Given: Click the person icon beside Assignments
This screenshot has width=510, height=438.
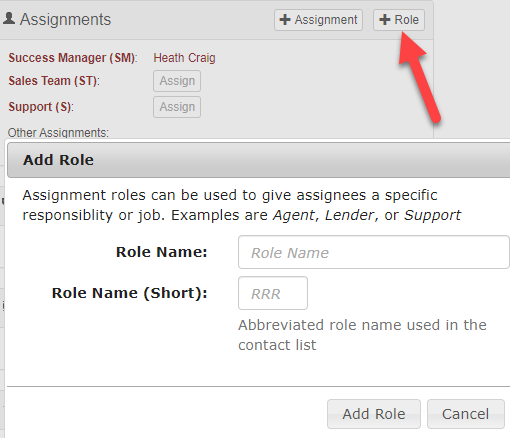Looking at the screenshot, I should pyautogui.click(x=9, y=18).
